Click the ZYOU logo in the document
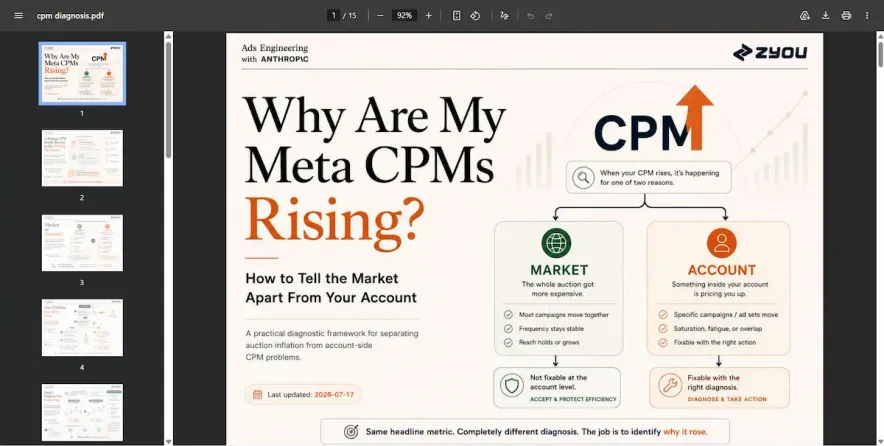 pos(770,52)
